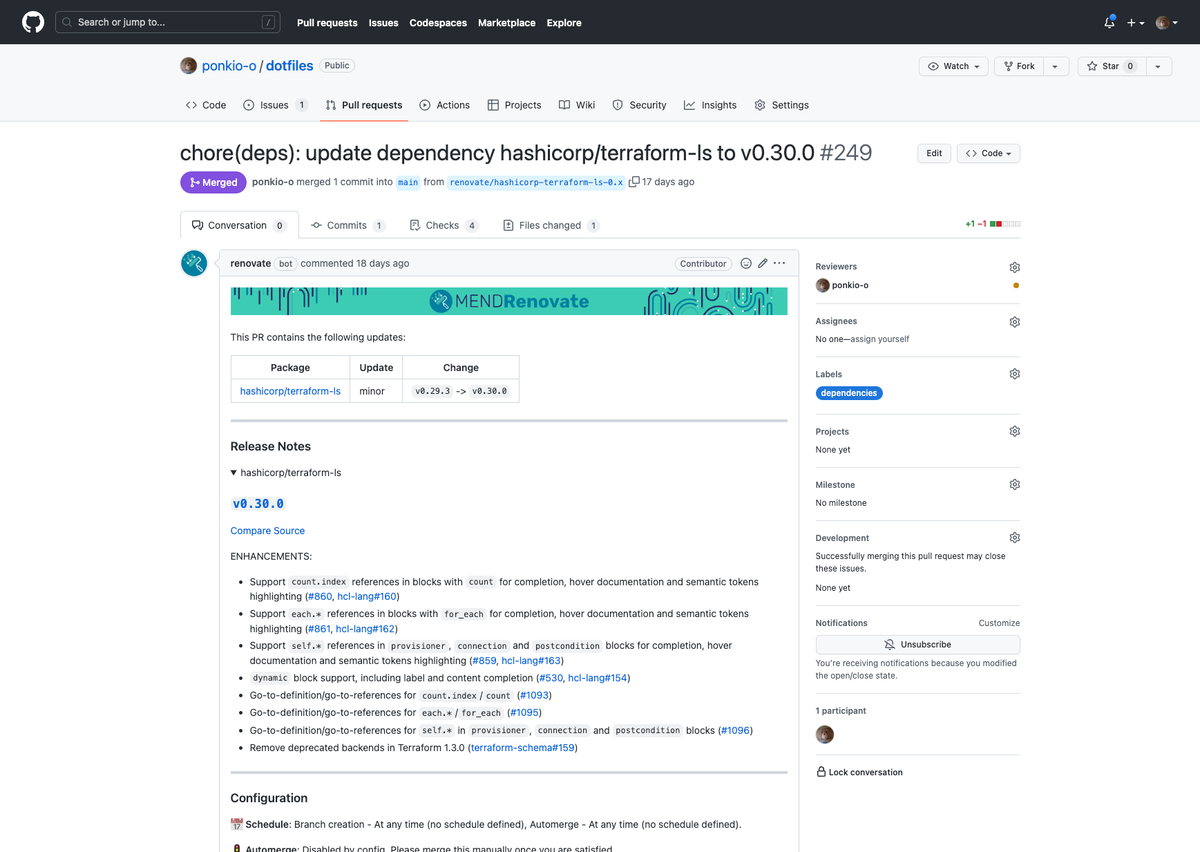This screenshot has height=852, width=1200.
Task: Open the repository Wiki tab
Action: tap(577, 105)
